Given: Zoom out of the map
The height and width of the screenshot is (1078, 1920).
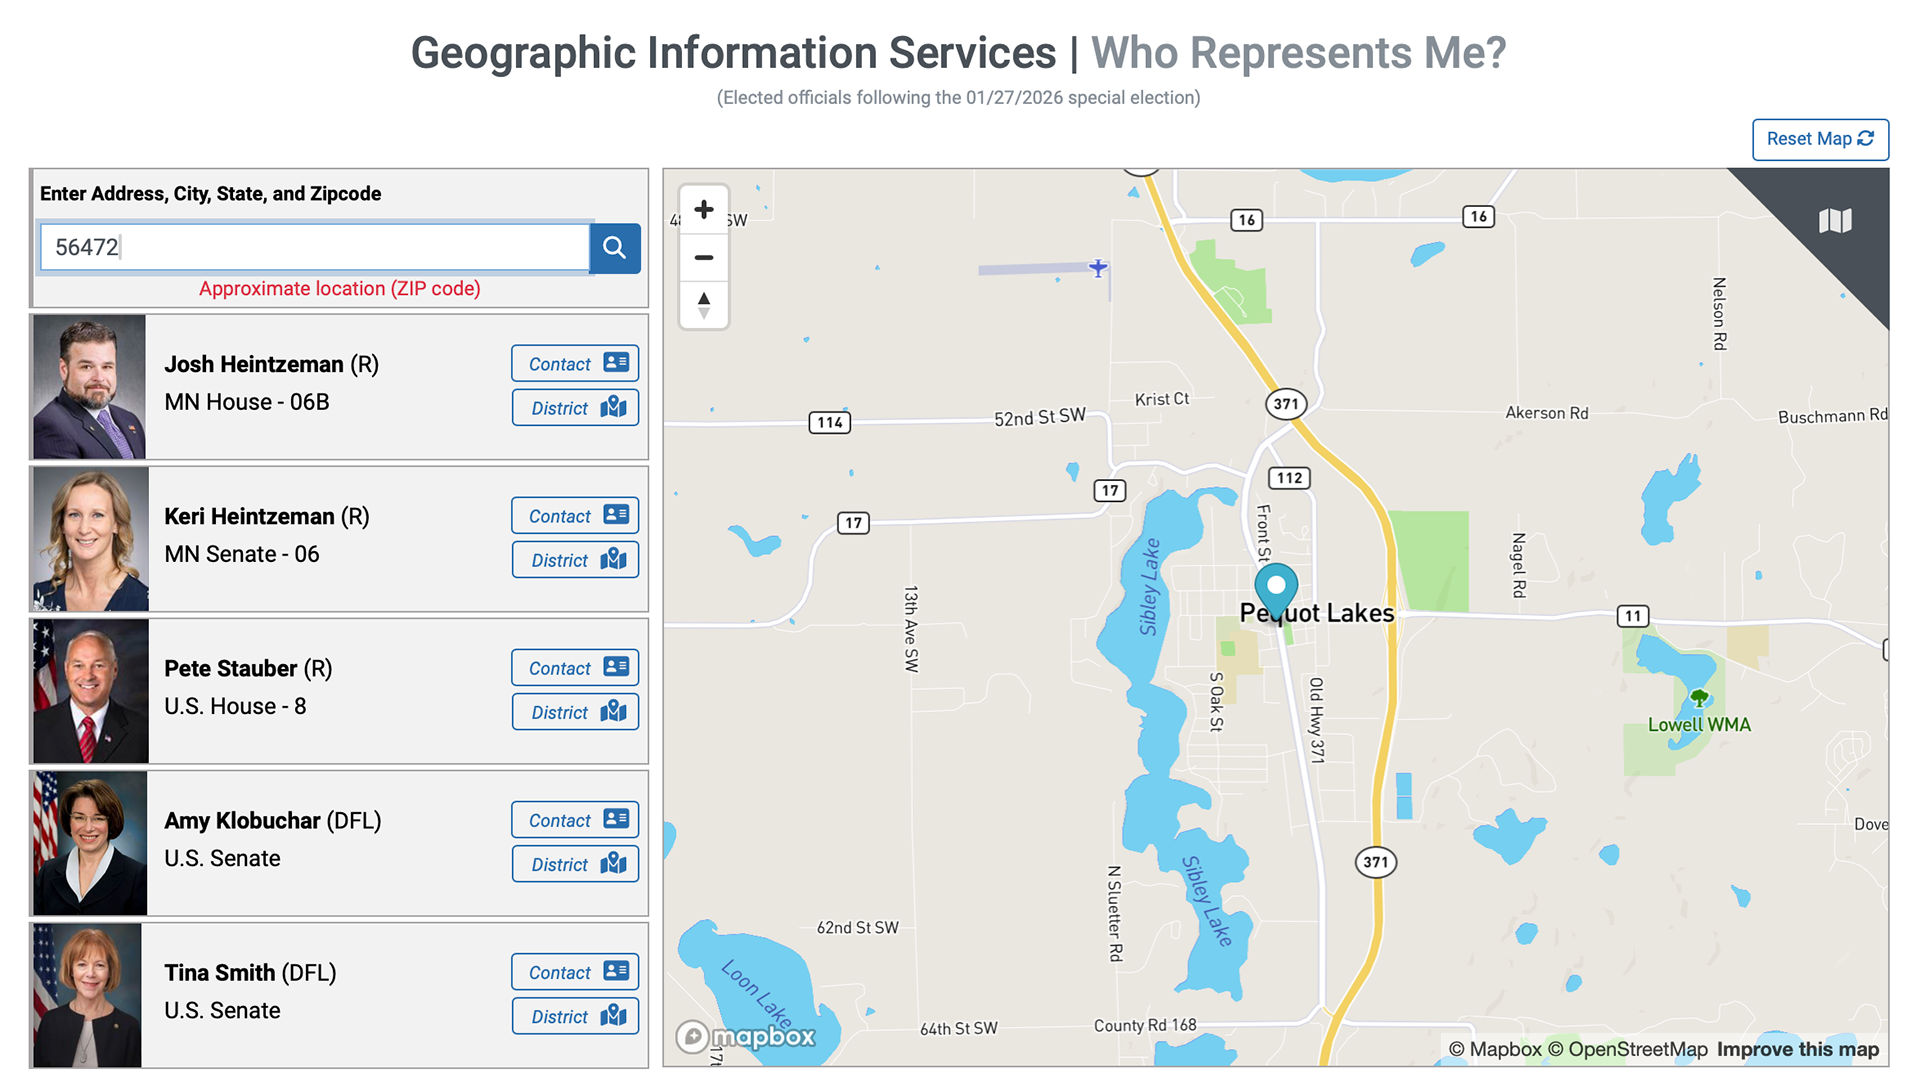Looking at the screenshot, I should pos(704,258).
